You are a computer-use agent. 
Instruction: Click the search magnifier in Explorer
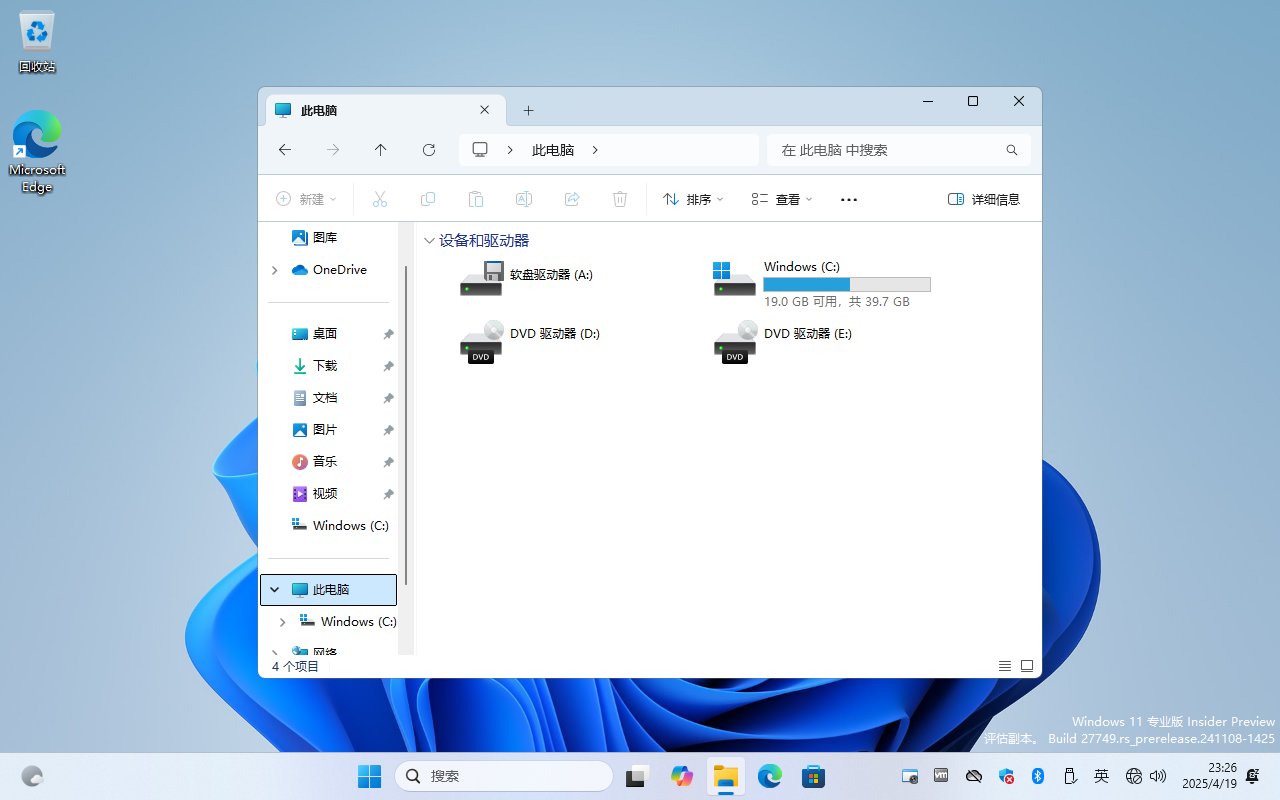point(1012,150)
